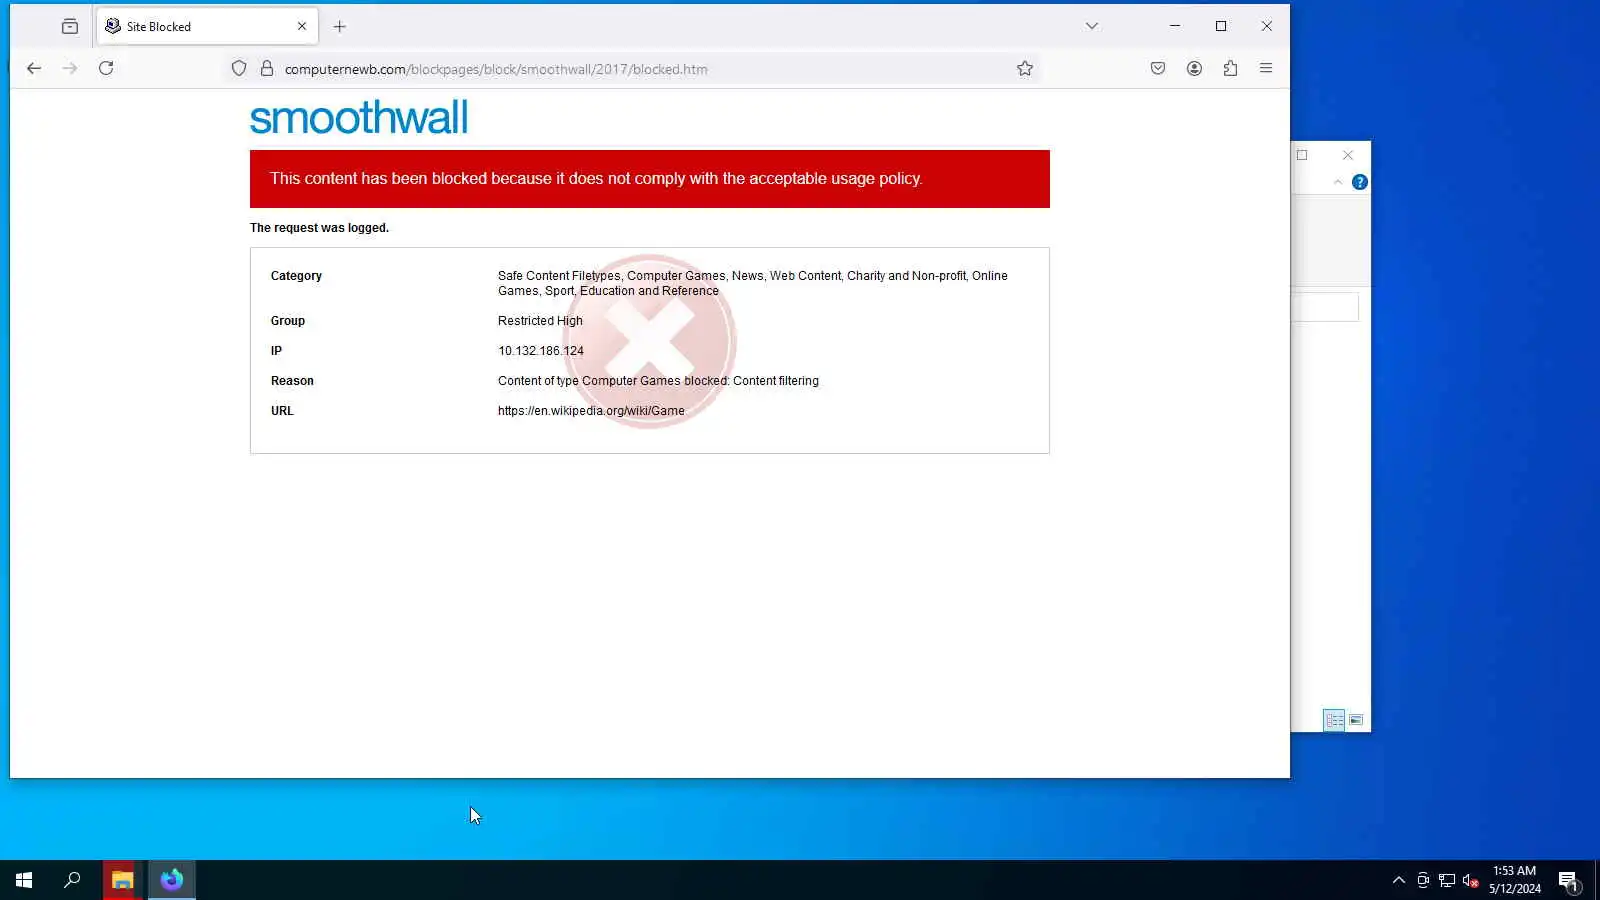Open a new tab with plus button
1600x900 pixels.
(340, 27)
